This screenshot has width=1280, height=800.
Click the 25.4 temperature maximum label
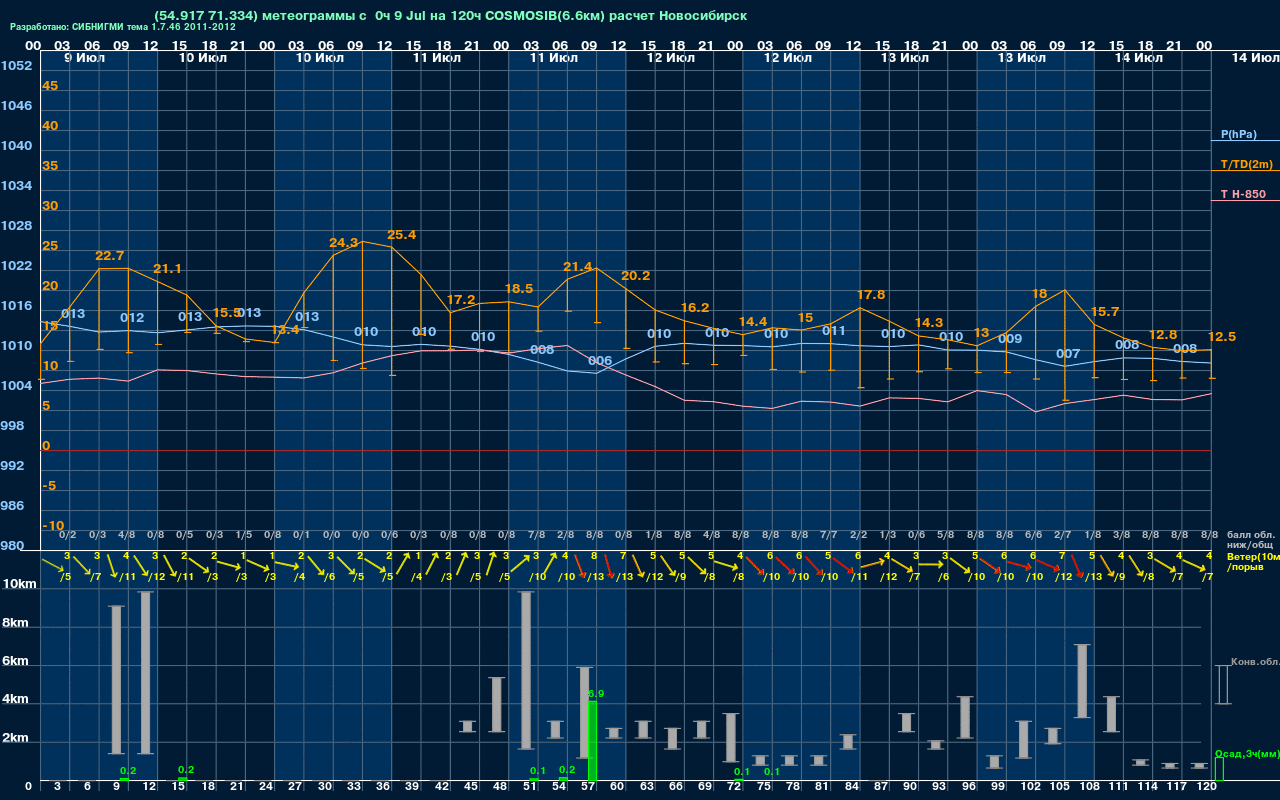click(401, 235)
